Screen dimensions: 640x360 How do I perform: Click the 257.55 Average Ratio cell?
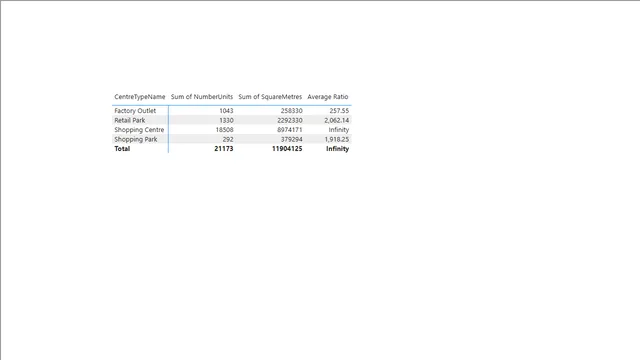point(339,111)
